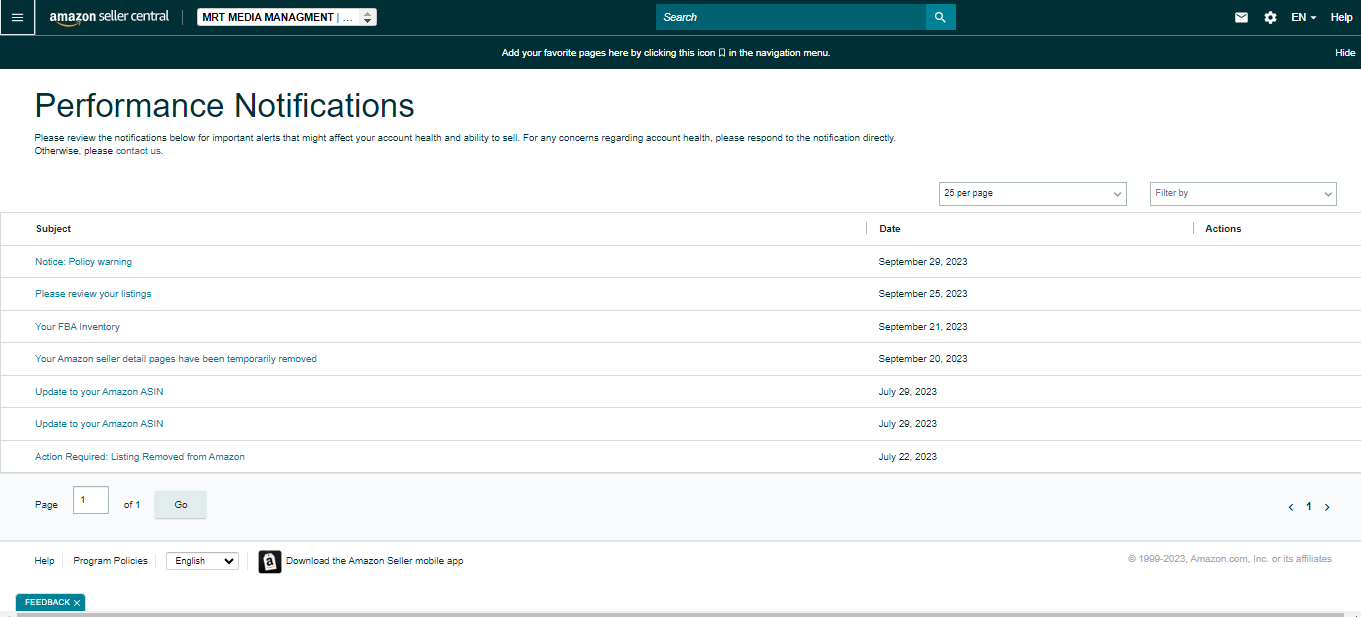This screenshot has height=617, width=1361.
Task: Go to next page arrow
Action: pos(1327,507)
